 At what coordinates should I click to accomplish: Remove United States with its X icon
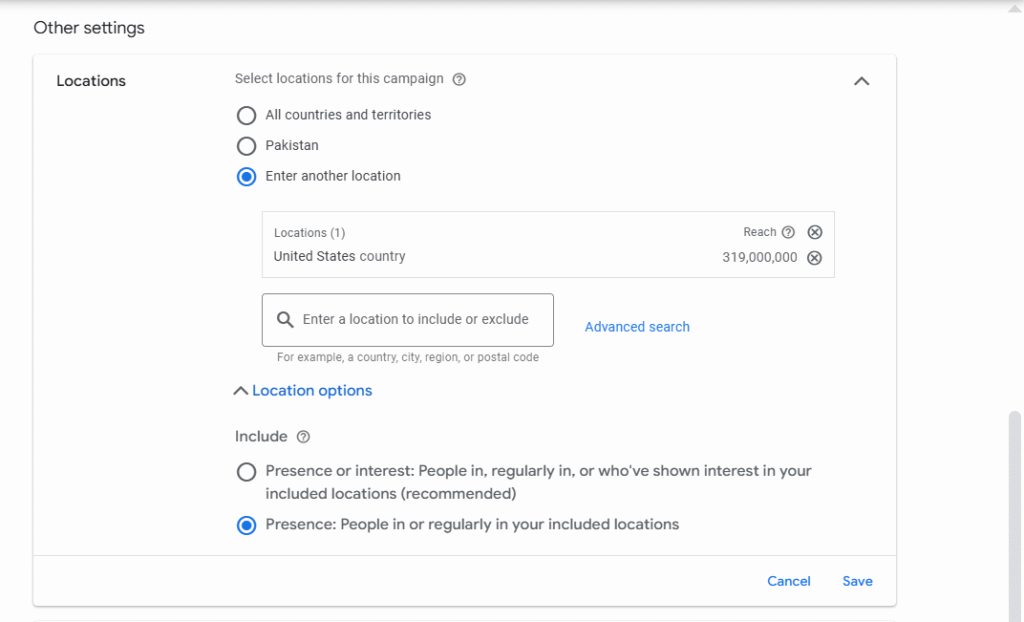pyautogui.click(x=815, y=258)
